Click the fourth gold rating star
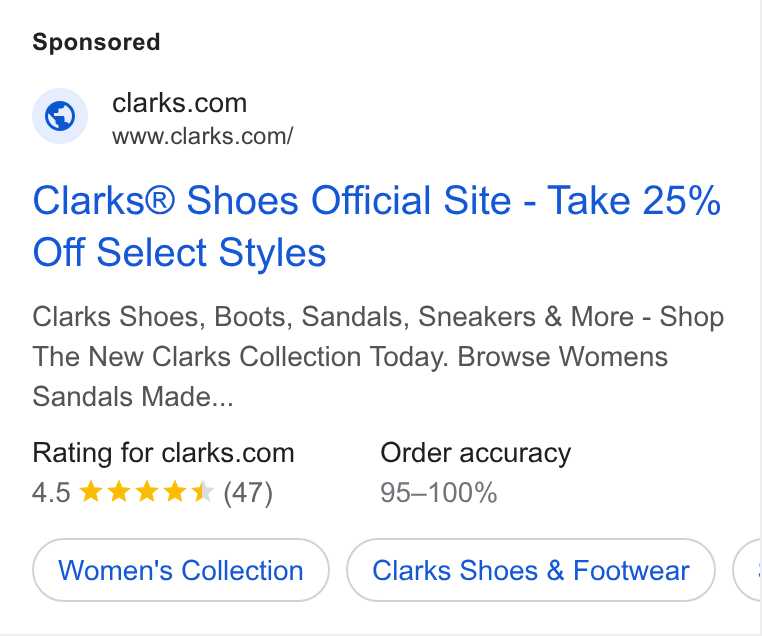This screenshot has width=762, height=636. click(x=175, y=491)
